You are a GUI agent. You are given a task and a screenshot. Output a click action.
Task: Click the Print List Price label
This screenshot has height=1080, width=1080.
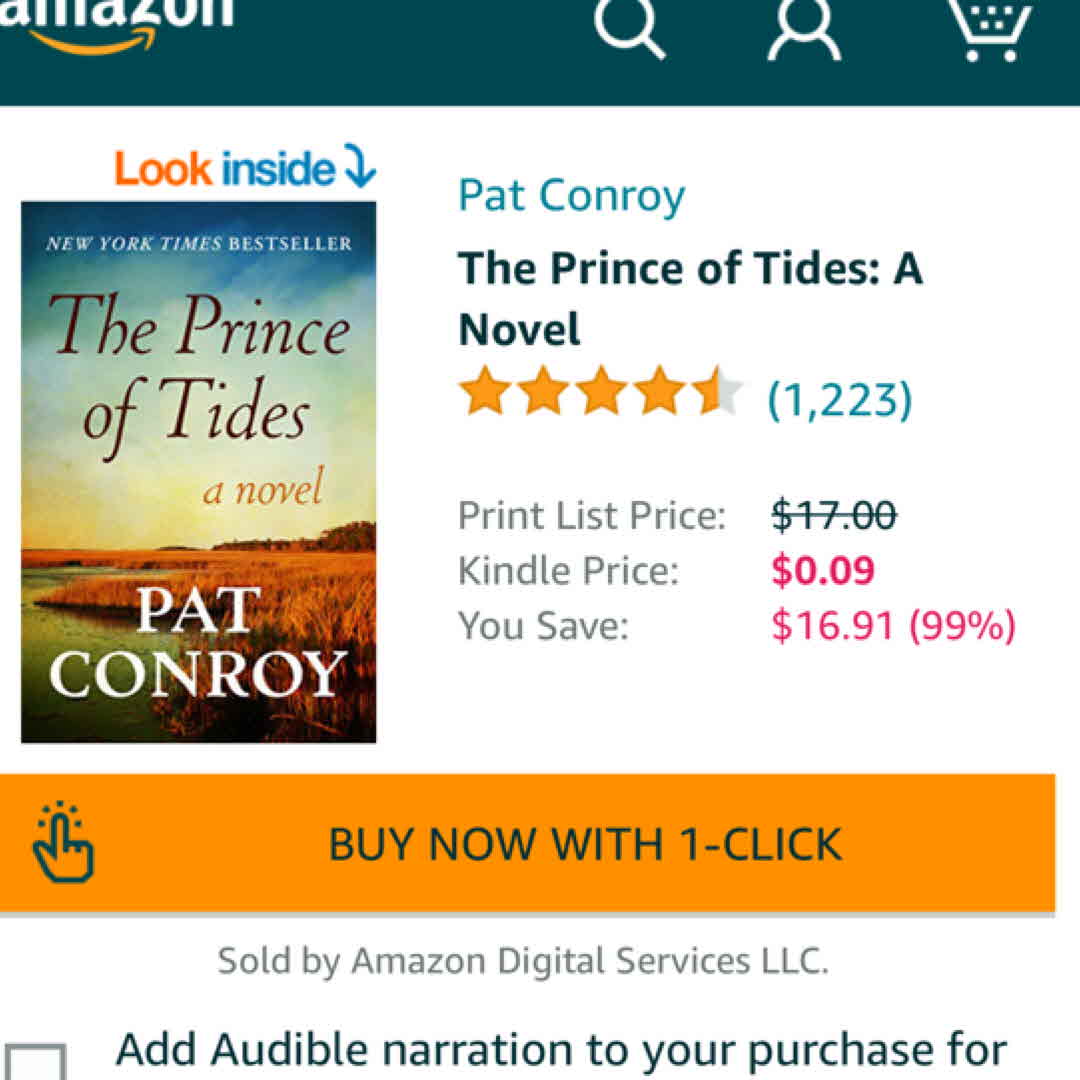tap(592, 516)
